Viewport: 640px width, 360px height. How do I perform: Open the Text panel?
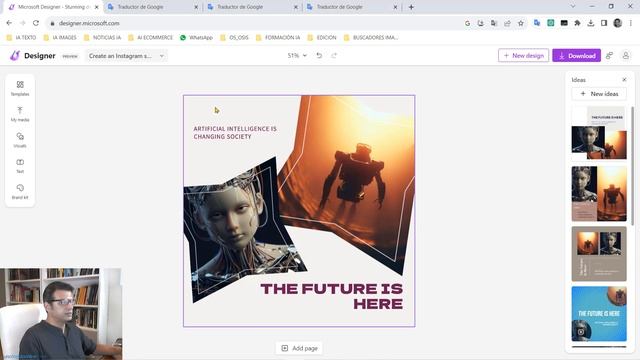pyautogui.click(x=20, y=166)
